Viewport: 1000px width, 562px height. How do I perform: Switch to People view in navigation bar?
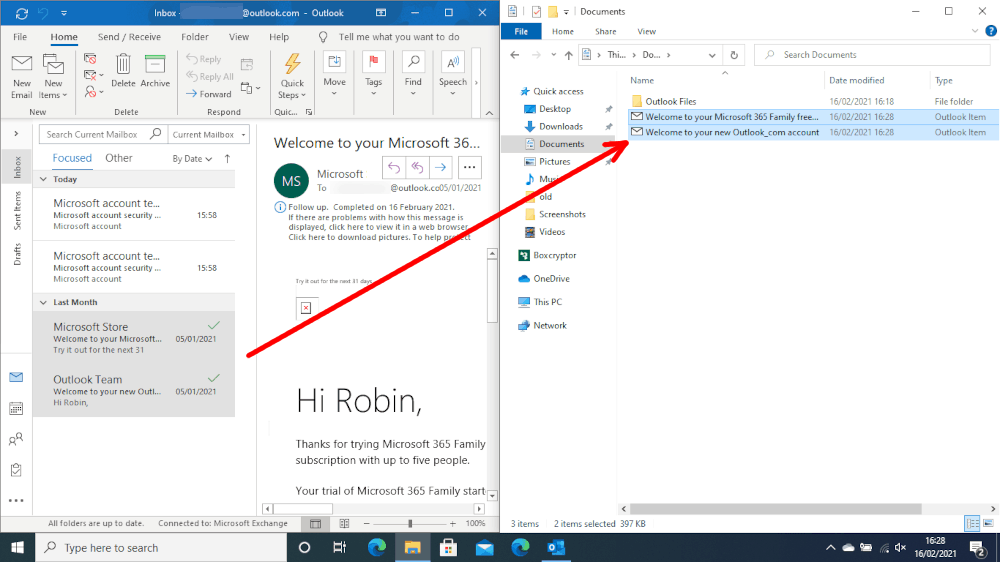(17, 439)
